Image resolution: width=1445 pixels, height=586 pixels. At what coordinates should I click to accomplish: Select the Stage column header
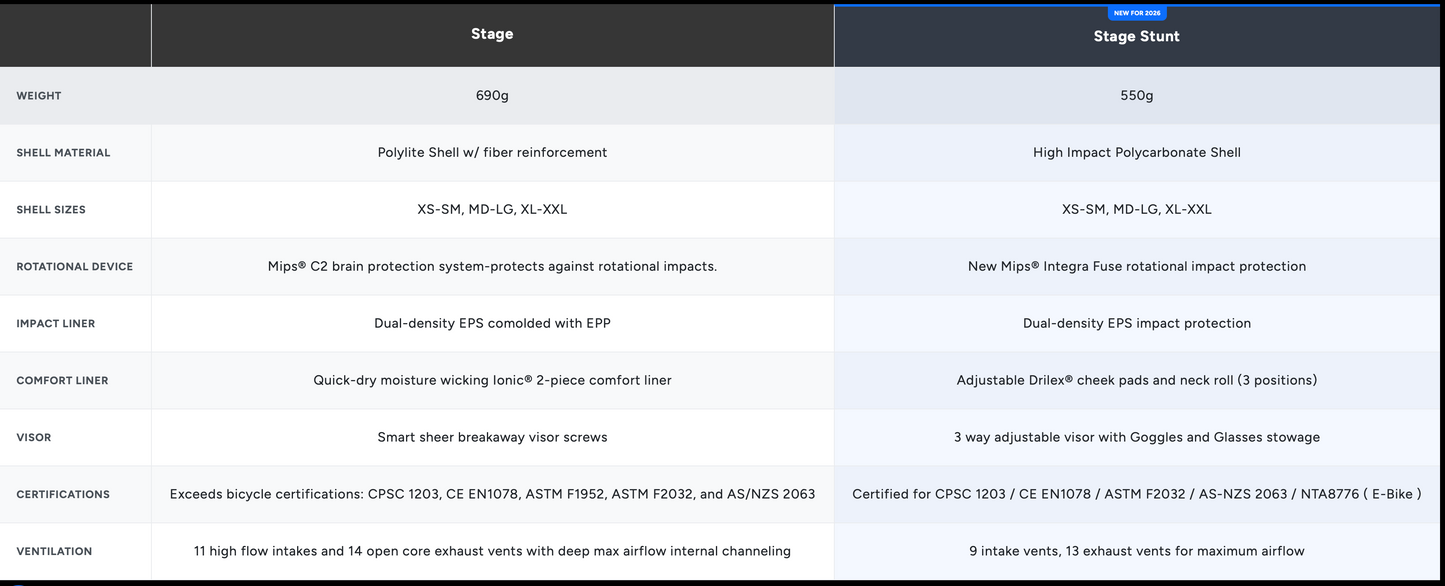tap(492, 34)
